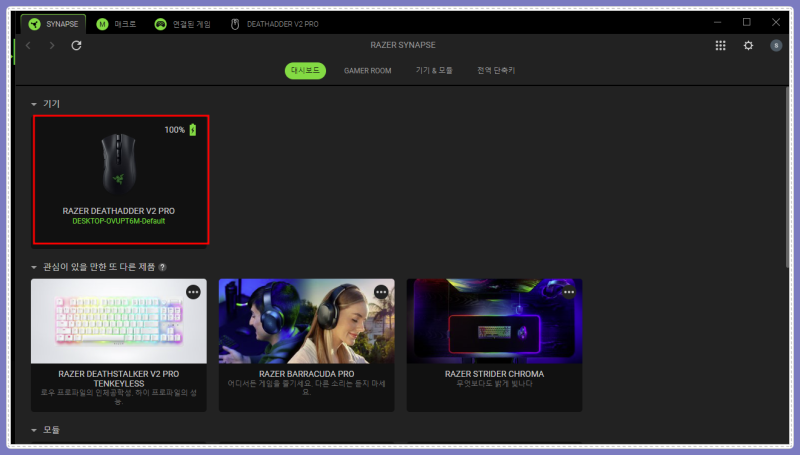The width and height of the screenshot is (800, 455).
Task: Click the vertical scrollbar on the right
Action: [787, 178]
